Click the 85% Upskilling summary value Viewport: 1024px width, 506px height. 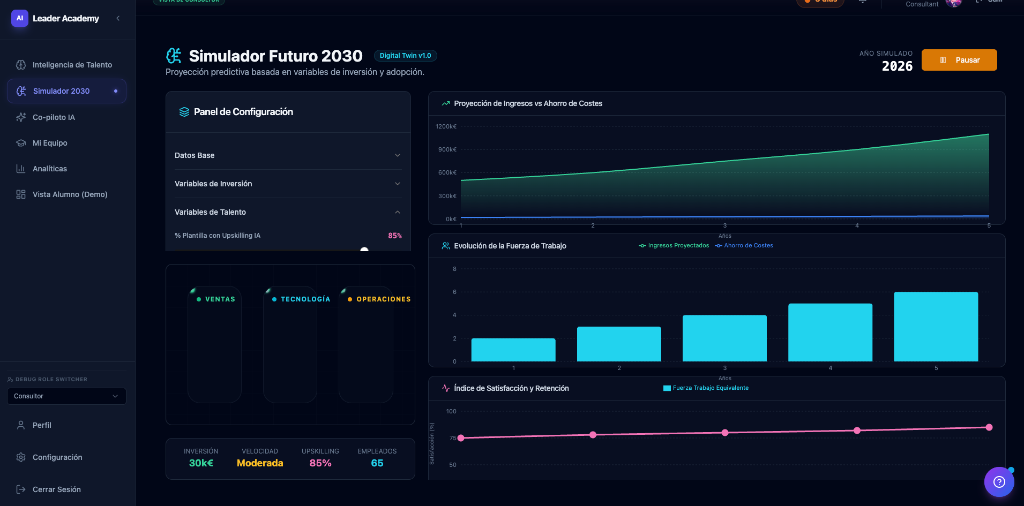pyautogui.click(x=320, y=463)
